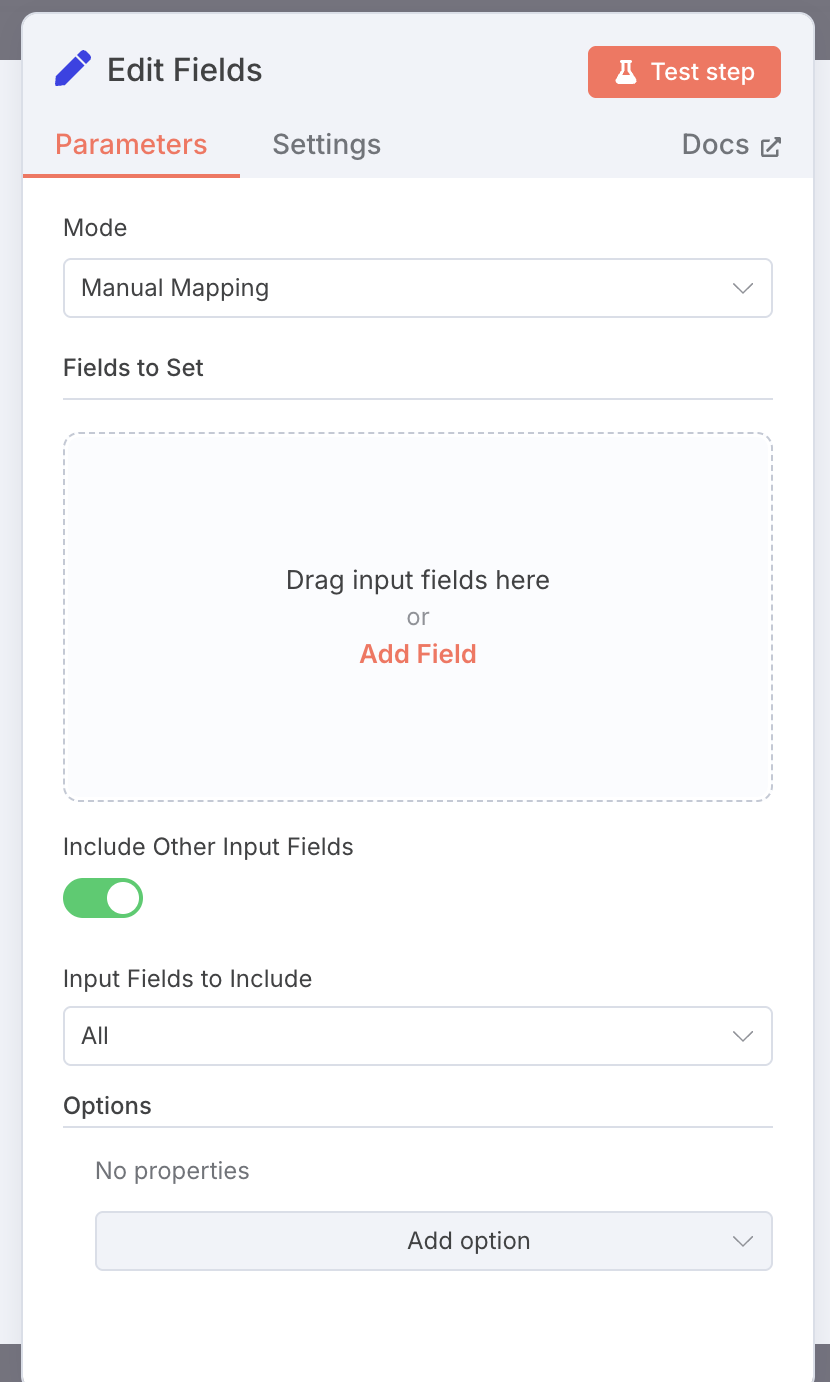
Task: Click the Test step button
Action: [684, 72]
